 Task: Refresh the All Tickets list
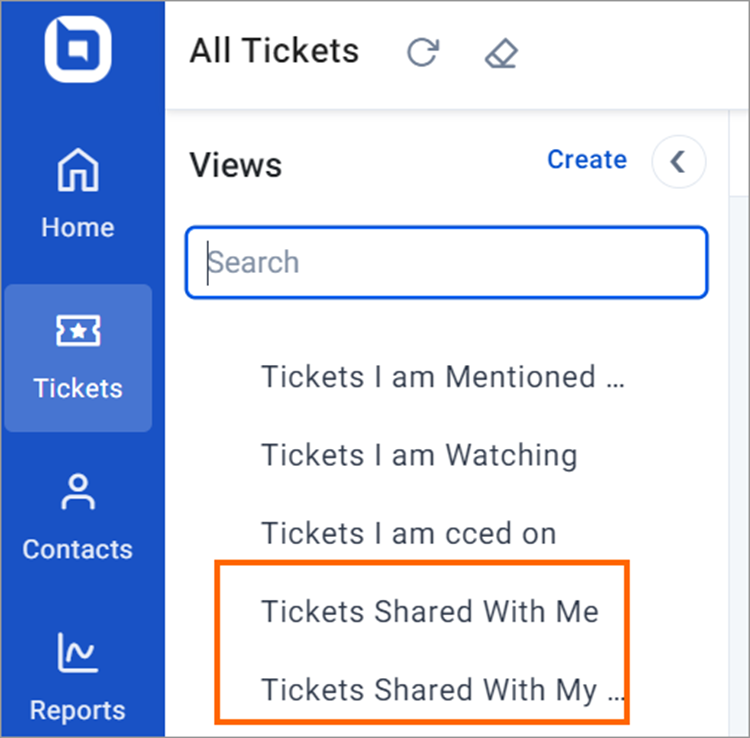pyautogui.click(x=423, y=52)
